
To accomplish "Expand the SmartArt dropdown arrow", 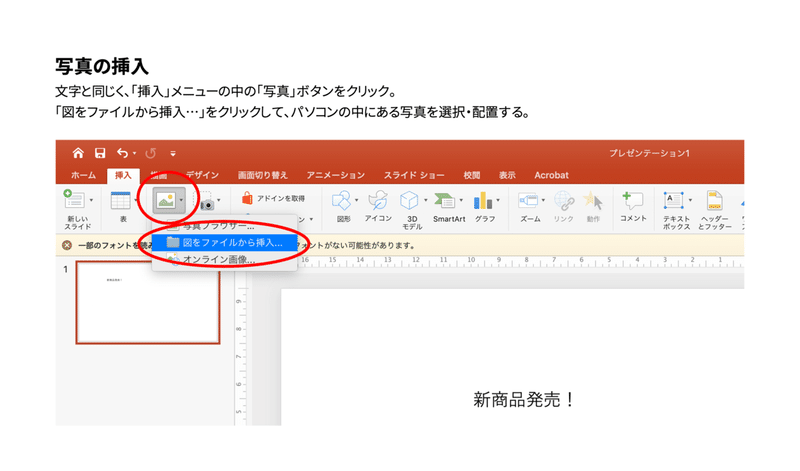I will click(461, 200).
